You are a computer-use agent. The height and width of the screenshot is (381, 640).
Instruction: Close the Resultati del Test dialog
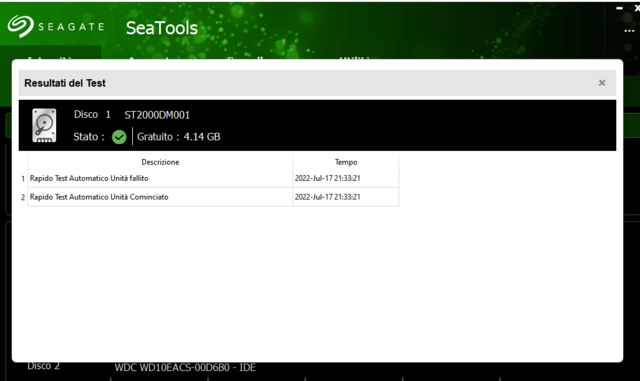click(x=602, y=83)
